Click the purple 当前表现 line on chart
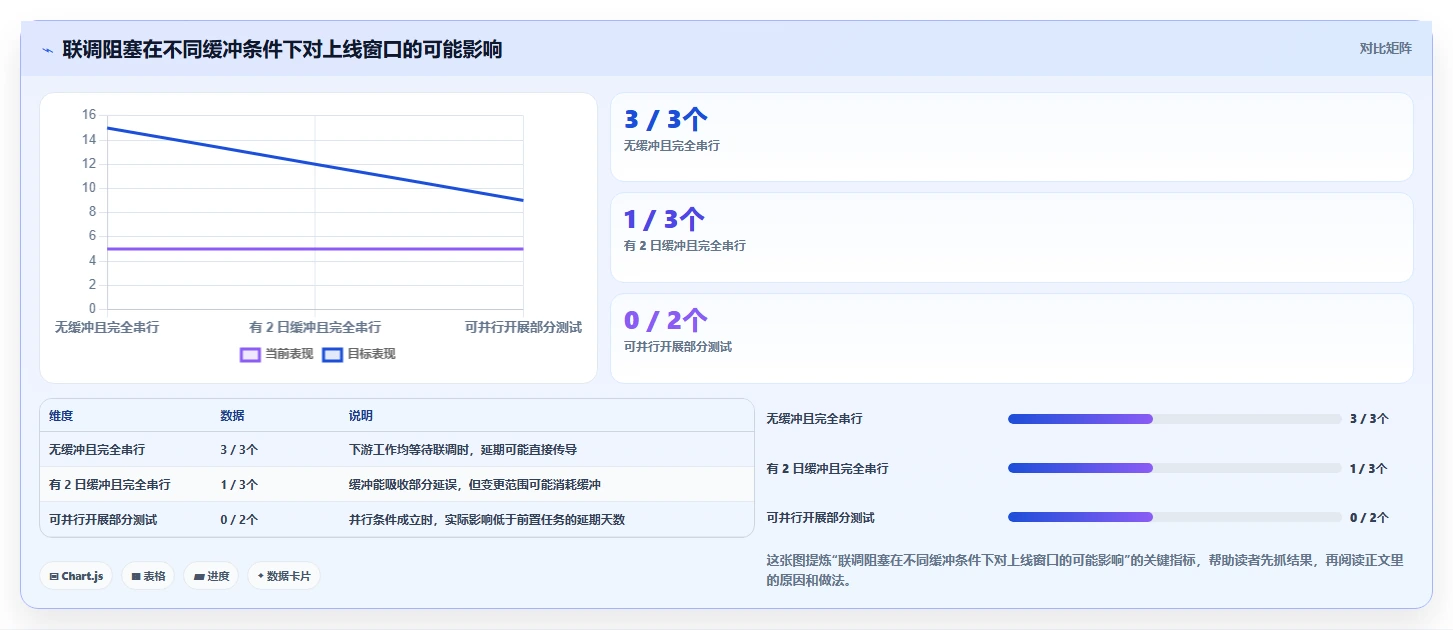Viewport: 1453px width, 630px height. pos(315,249)
